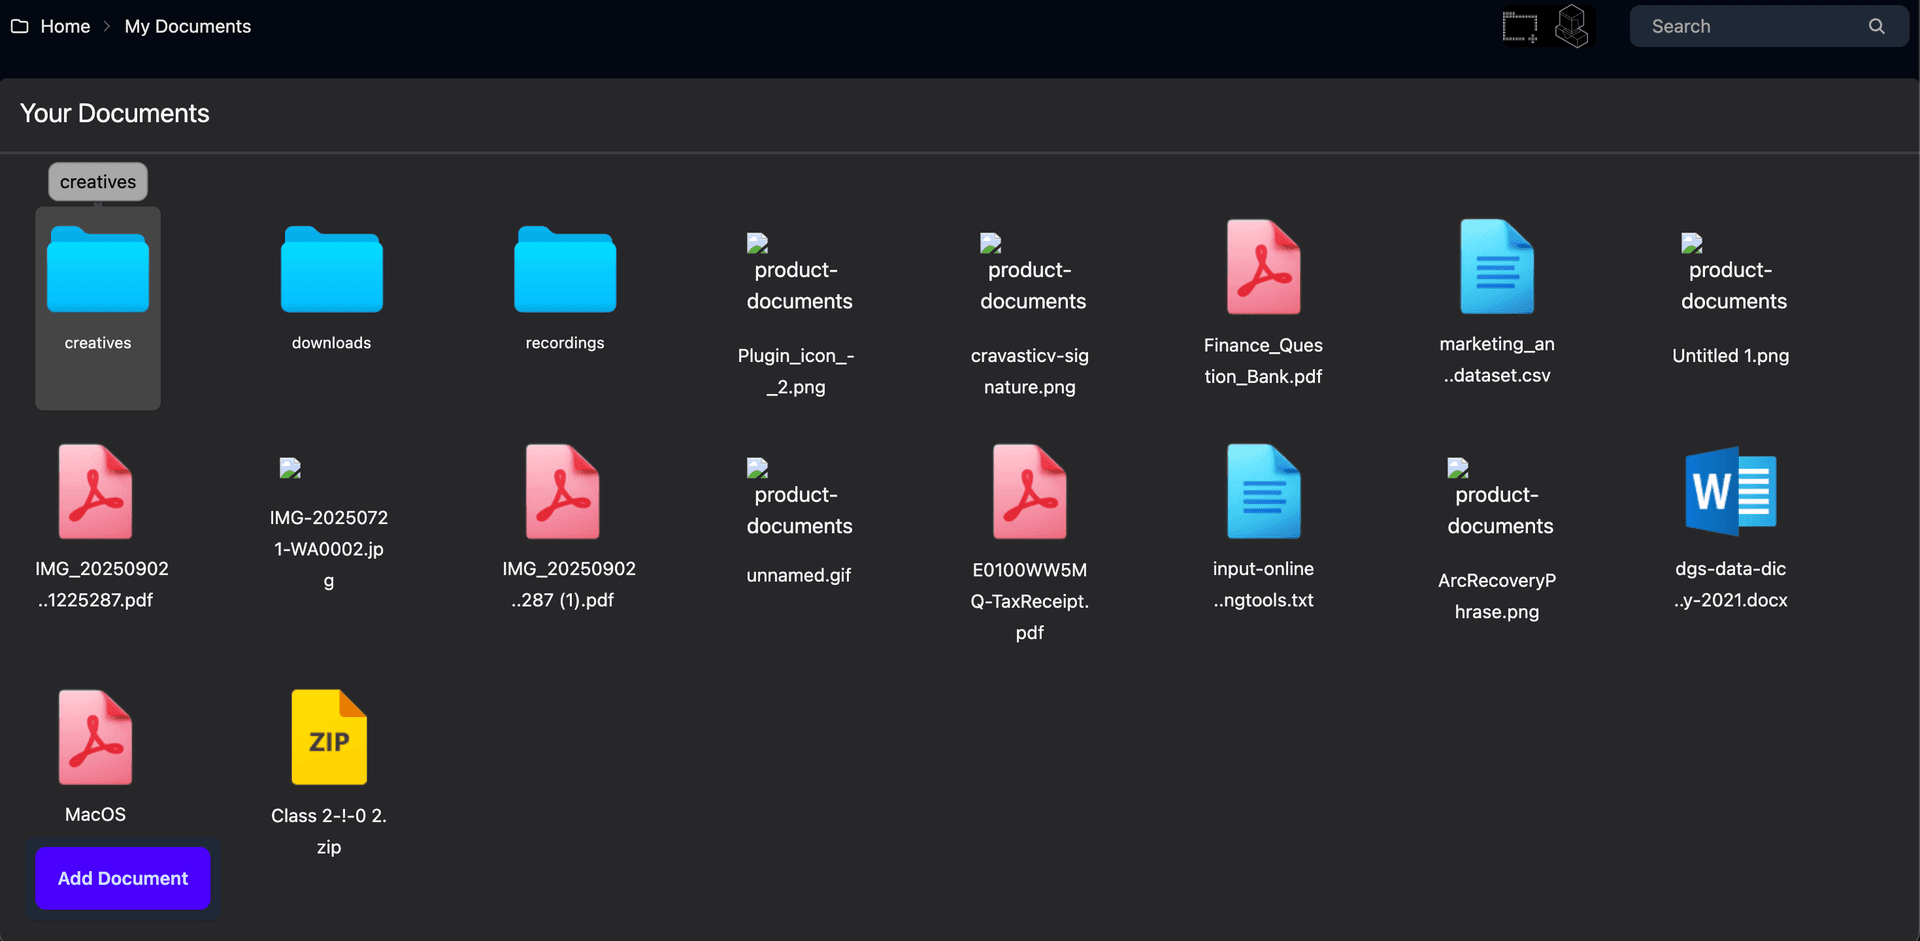Open the Class 2-!-0 2.zip archive icon
The width and height of the screenshot is (1920, 941).
click(329, 737)
